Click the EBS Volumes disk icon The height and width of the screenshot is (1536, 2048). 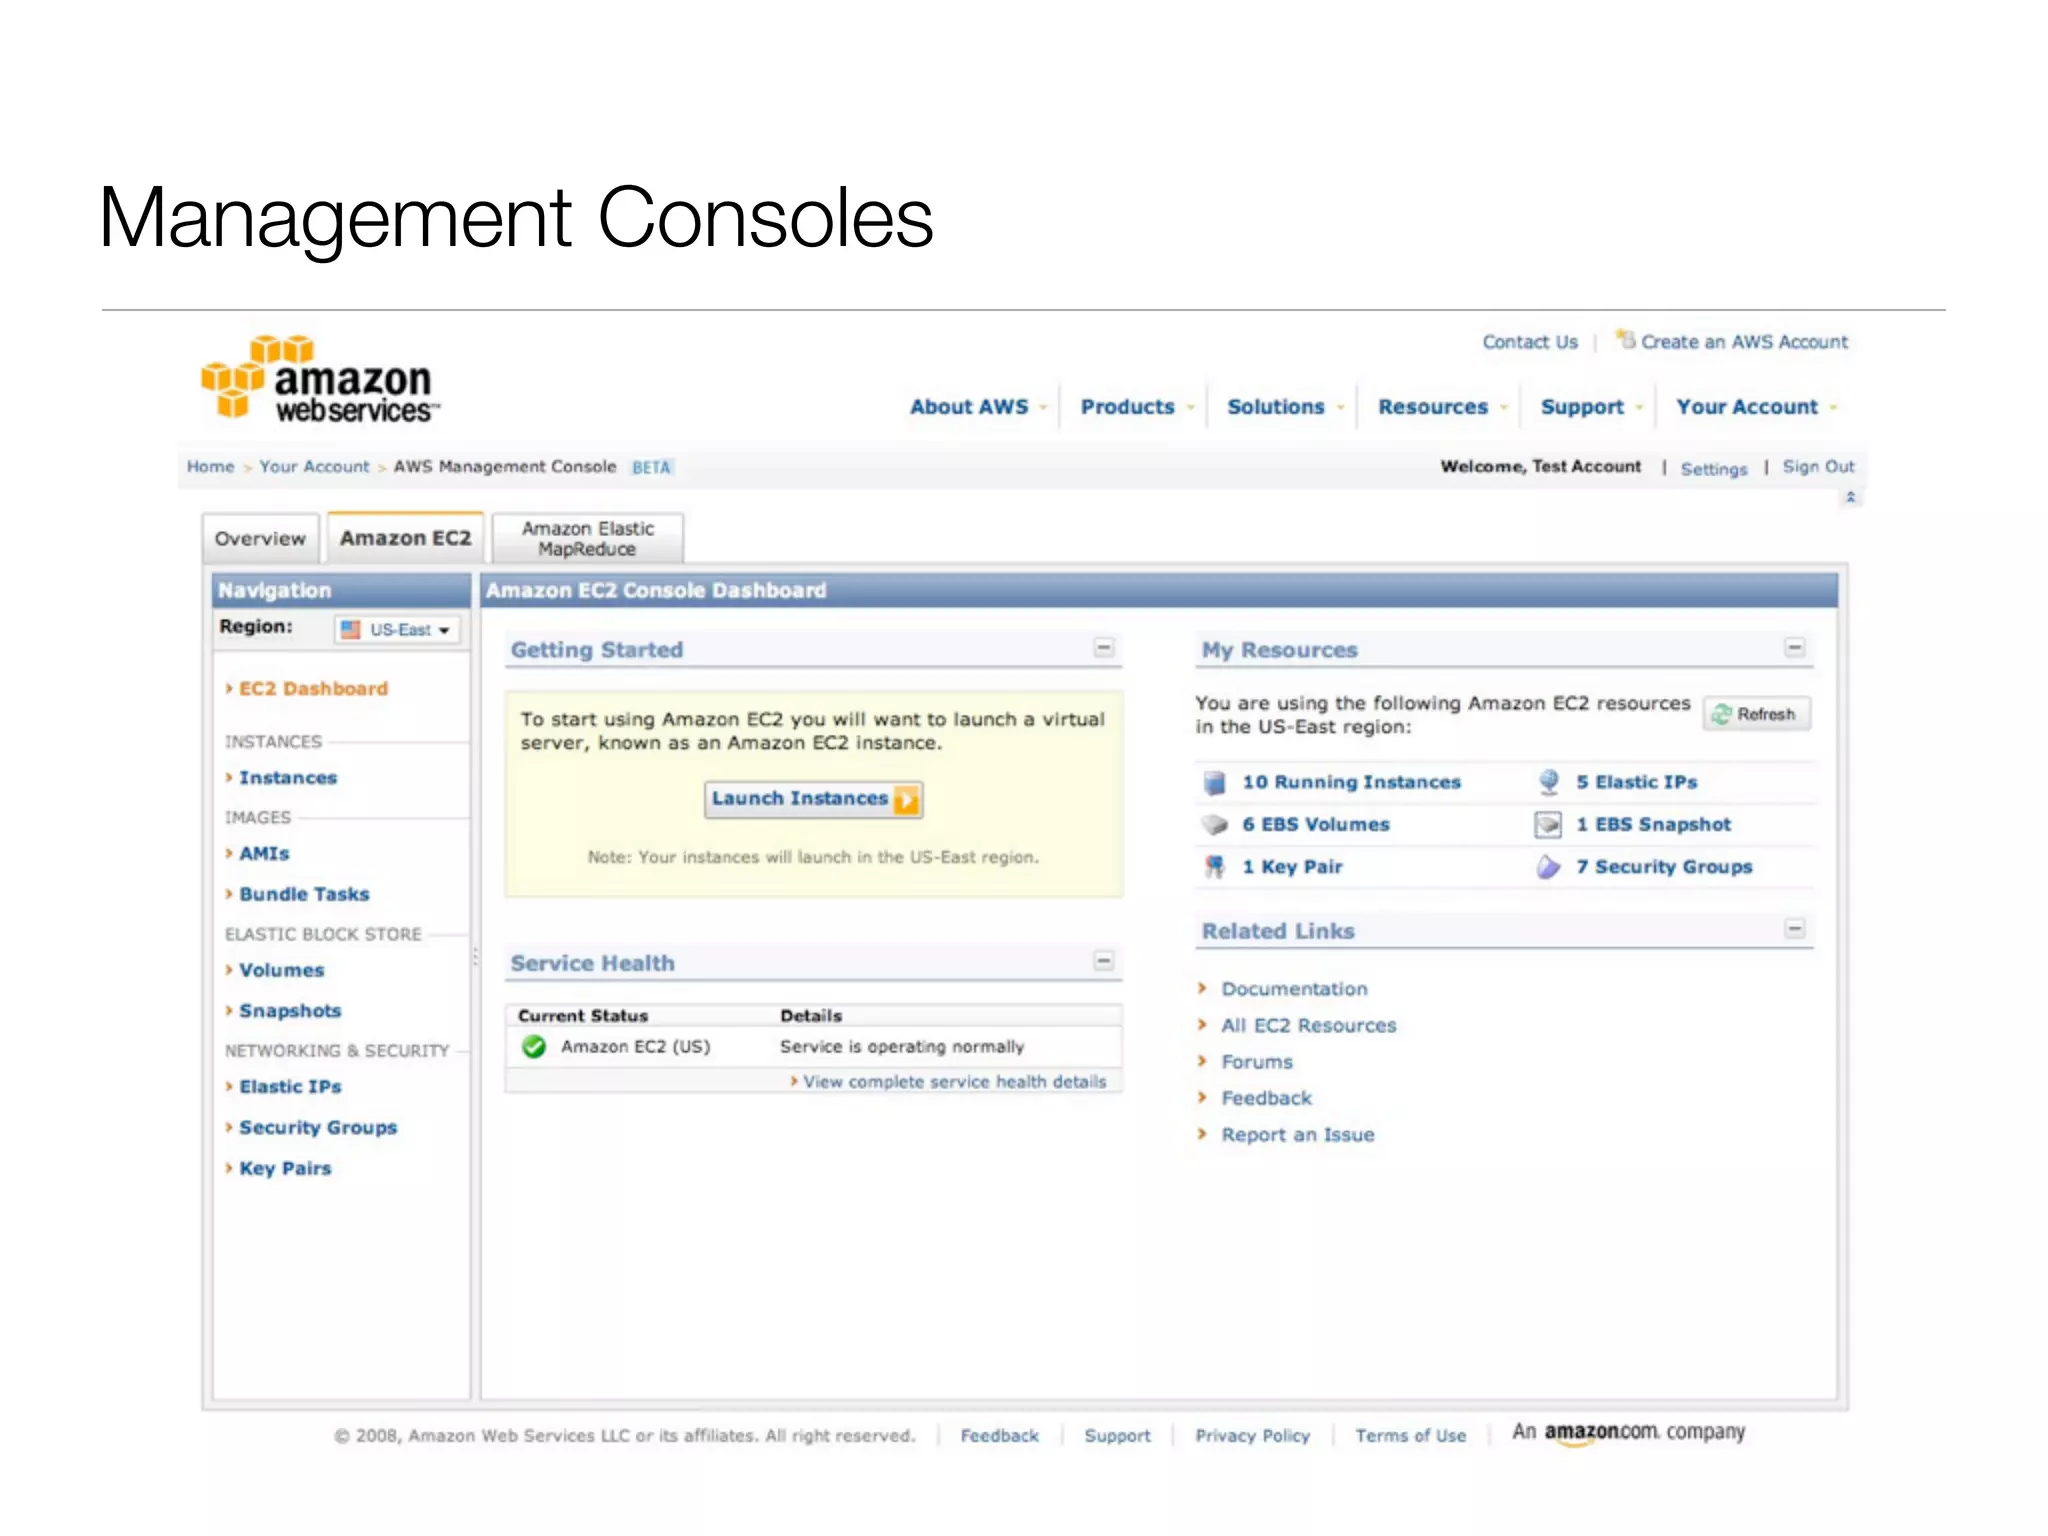click(1214, 825)
